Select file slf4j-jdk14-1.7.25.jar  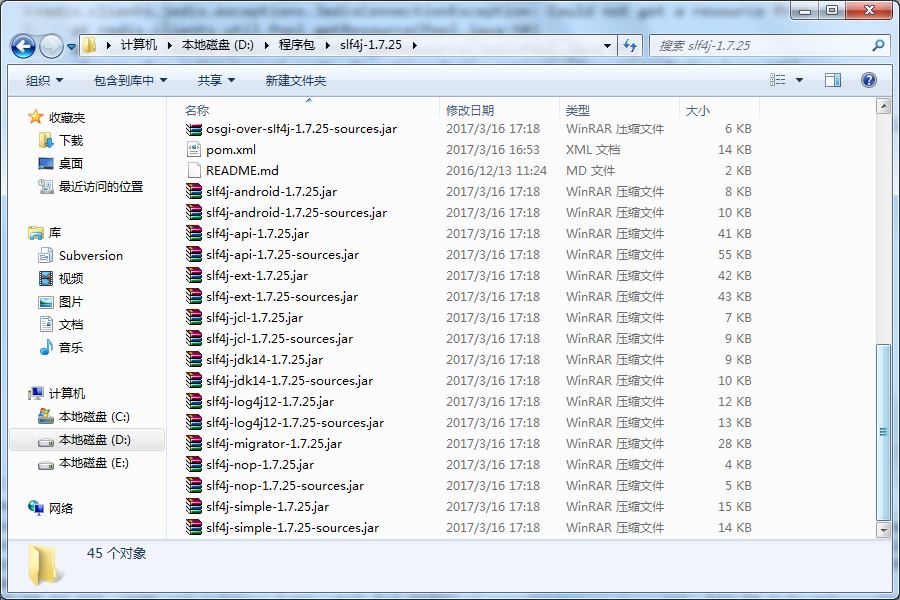(265, 359)
